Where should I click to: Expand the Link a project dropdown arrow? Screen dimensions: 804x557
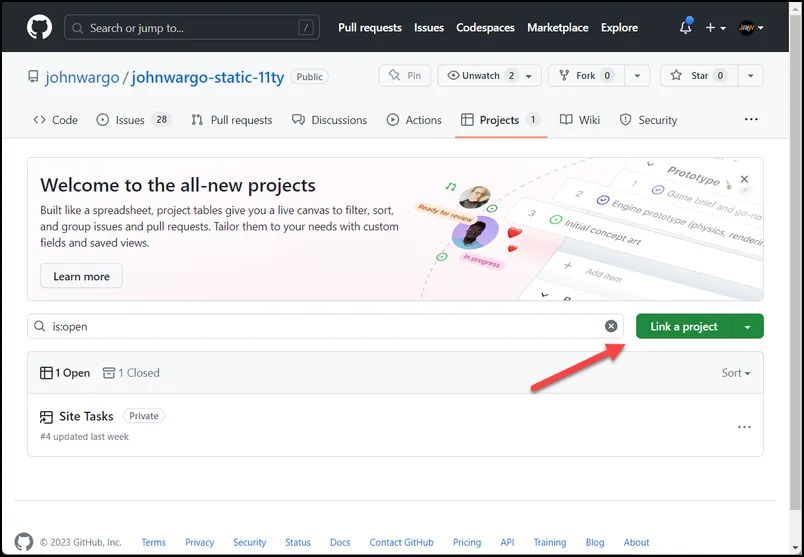coord(748,327)
